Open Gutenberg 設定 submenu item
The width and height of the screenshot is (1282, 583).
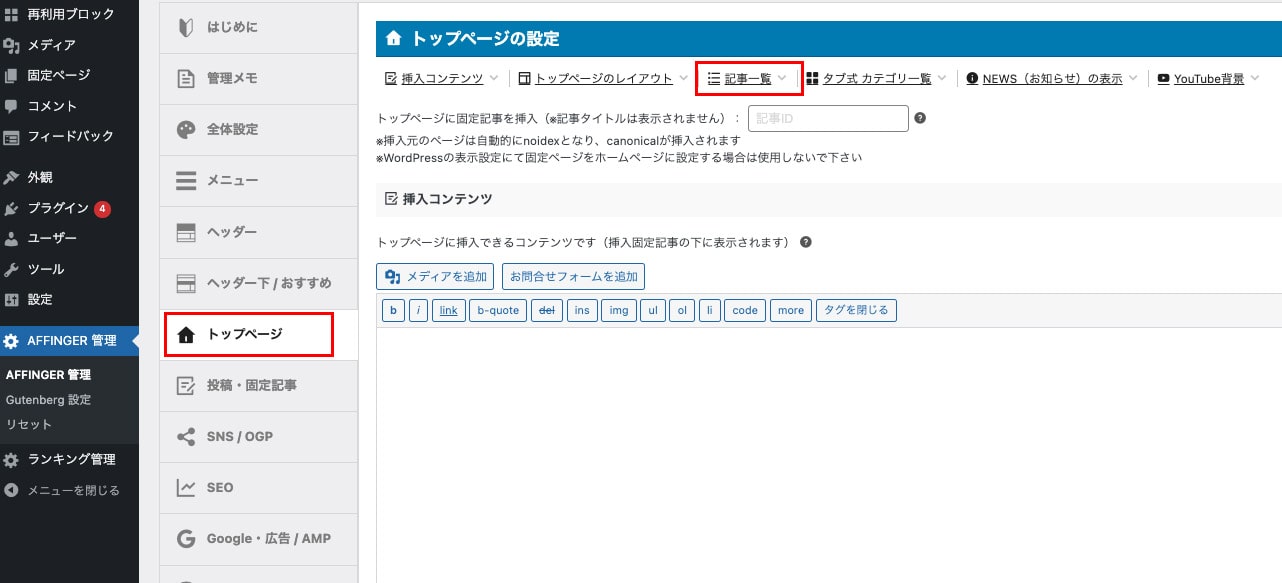pyautogui.click(x=48, y=400)
